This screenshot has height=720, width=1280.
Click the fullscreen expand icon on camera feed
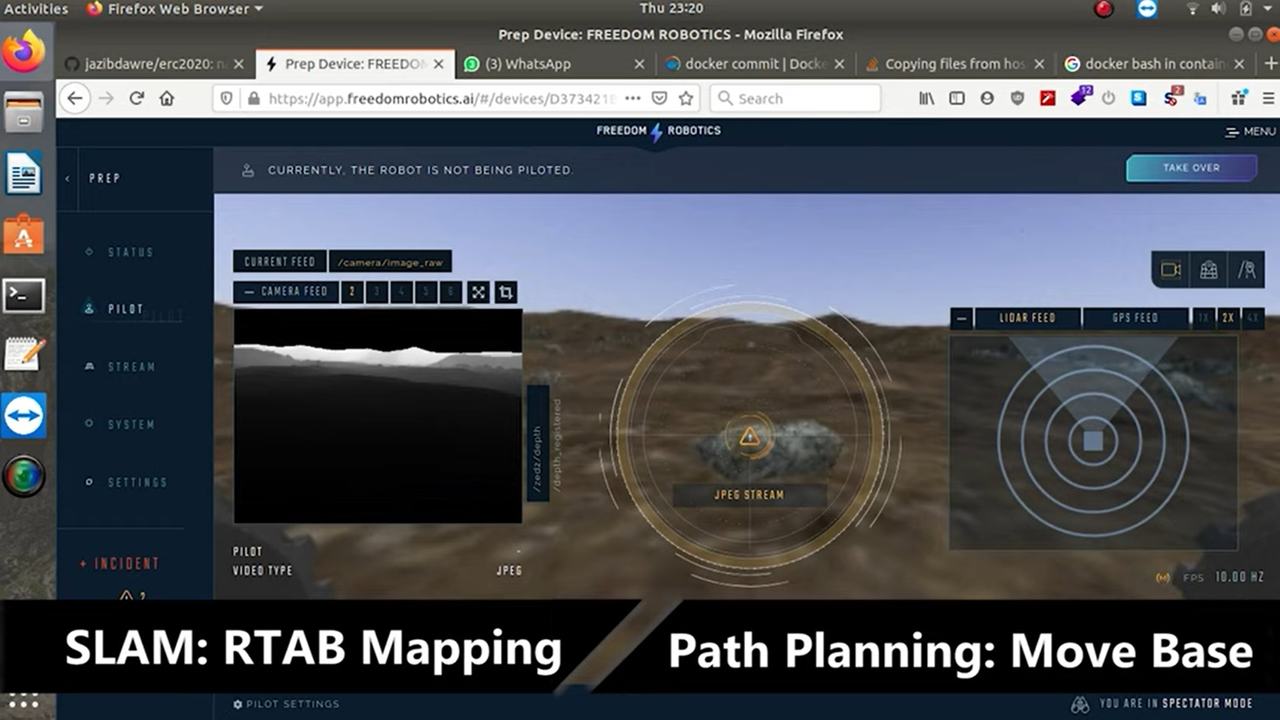(479, 291)
